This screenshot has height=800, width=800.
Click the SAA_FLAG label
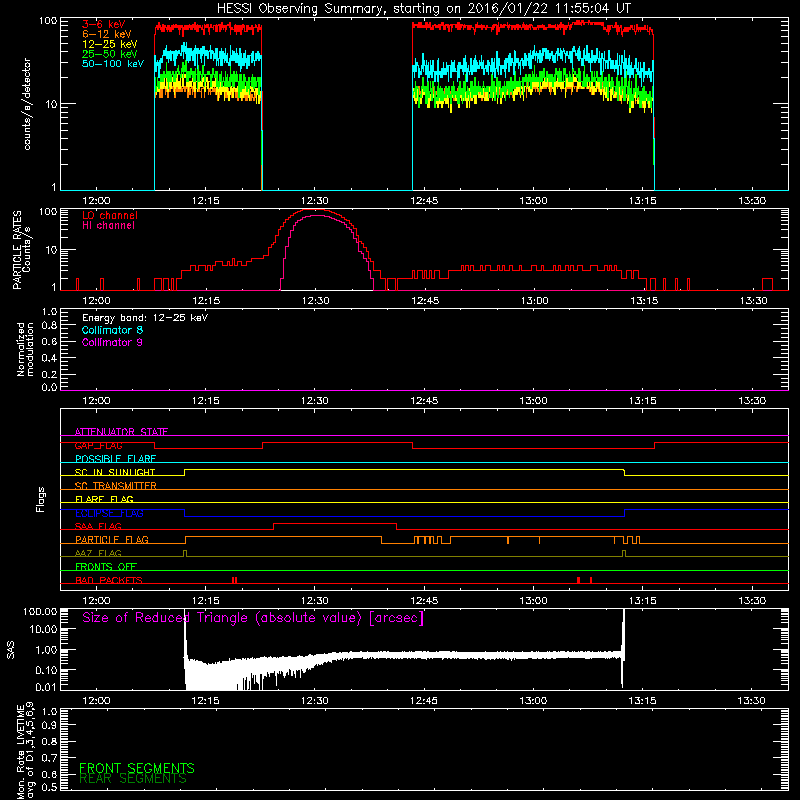[x=98, y=526]
